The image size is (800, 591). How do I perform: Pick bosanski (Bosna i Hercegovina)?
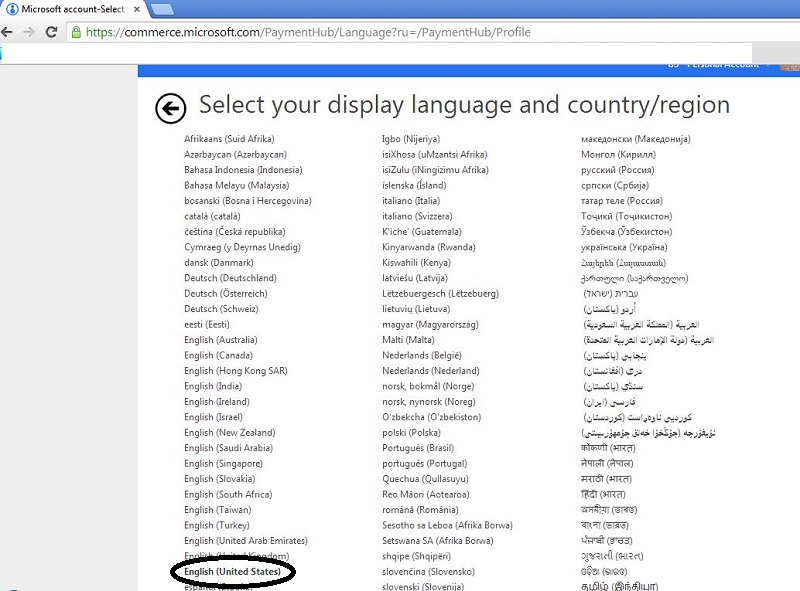coord(247,201)
